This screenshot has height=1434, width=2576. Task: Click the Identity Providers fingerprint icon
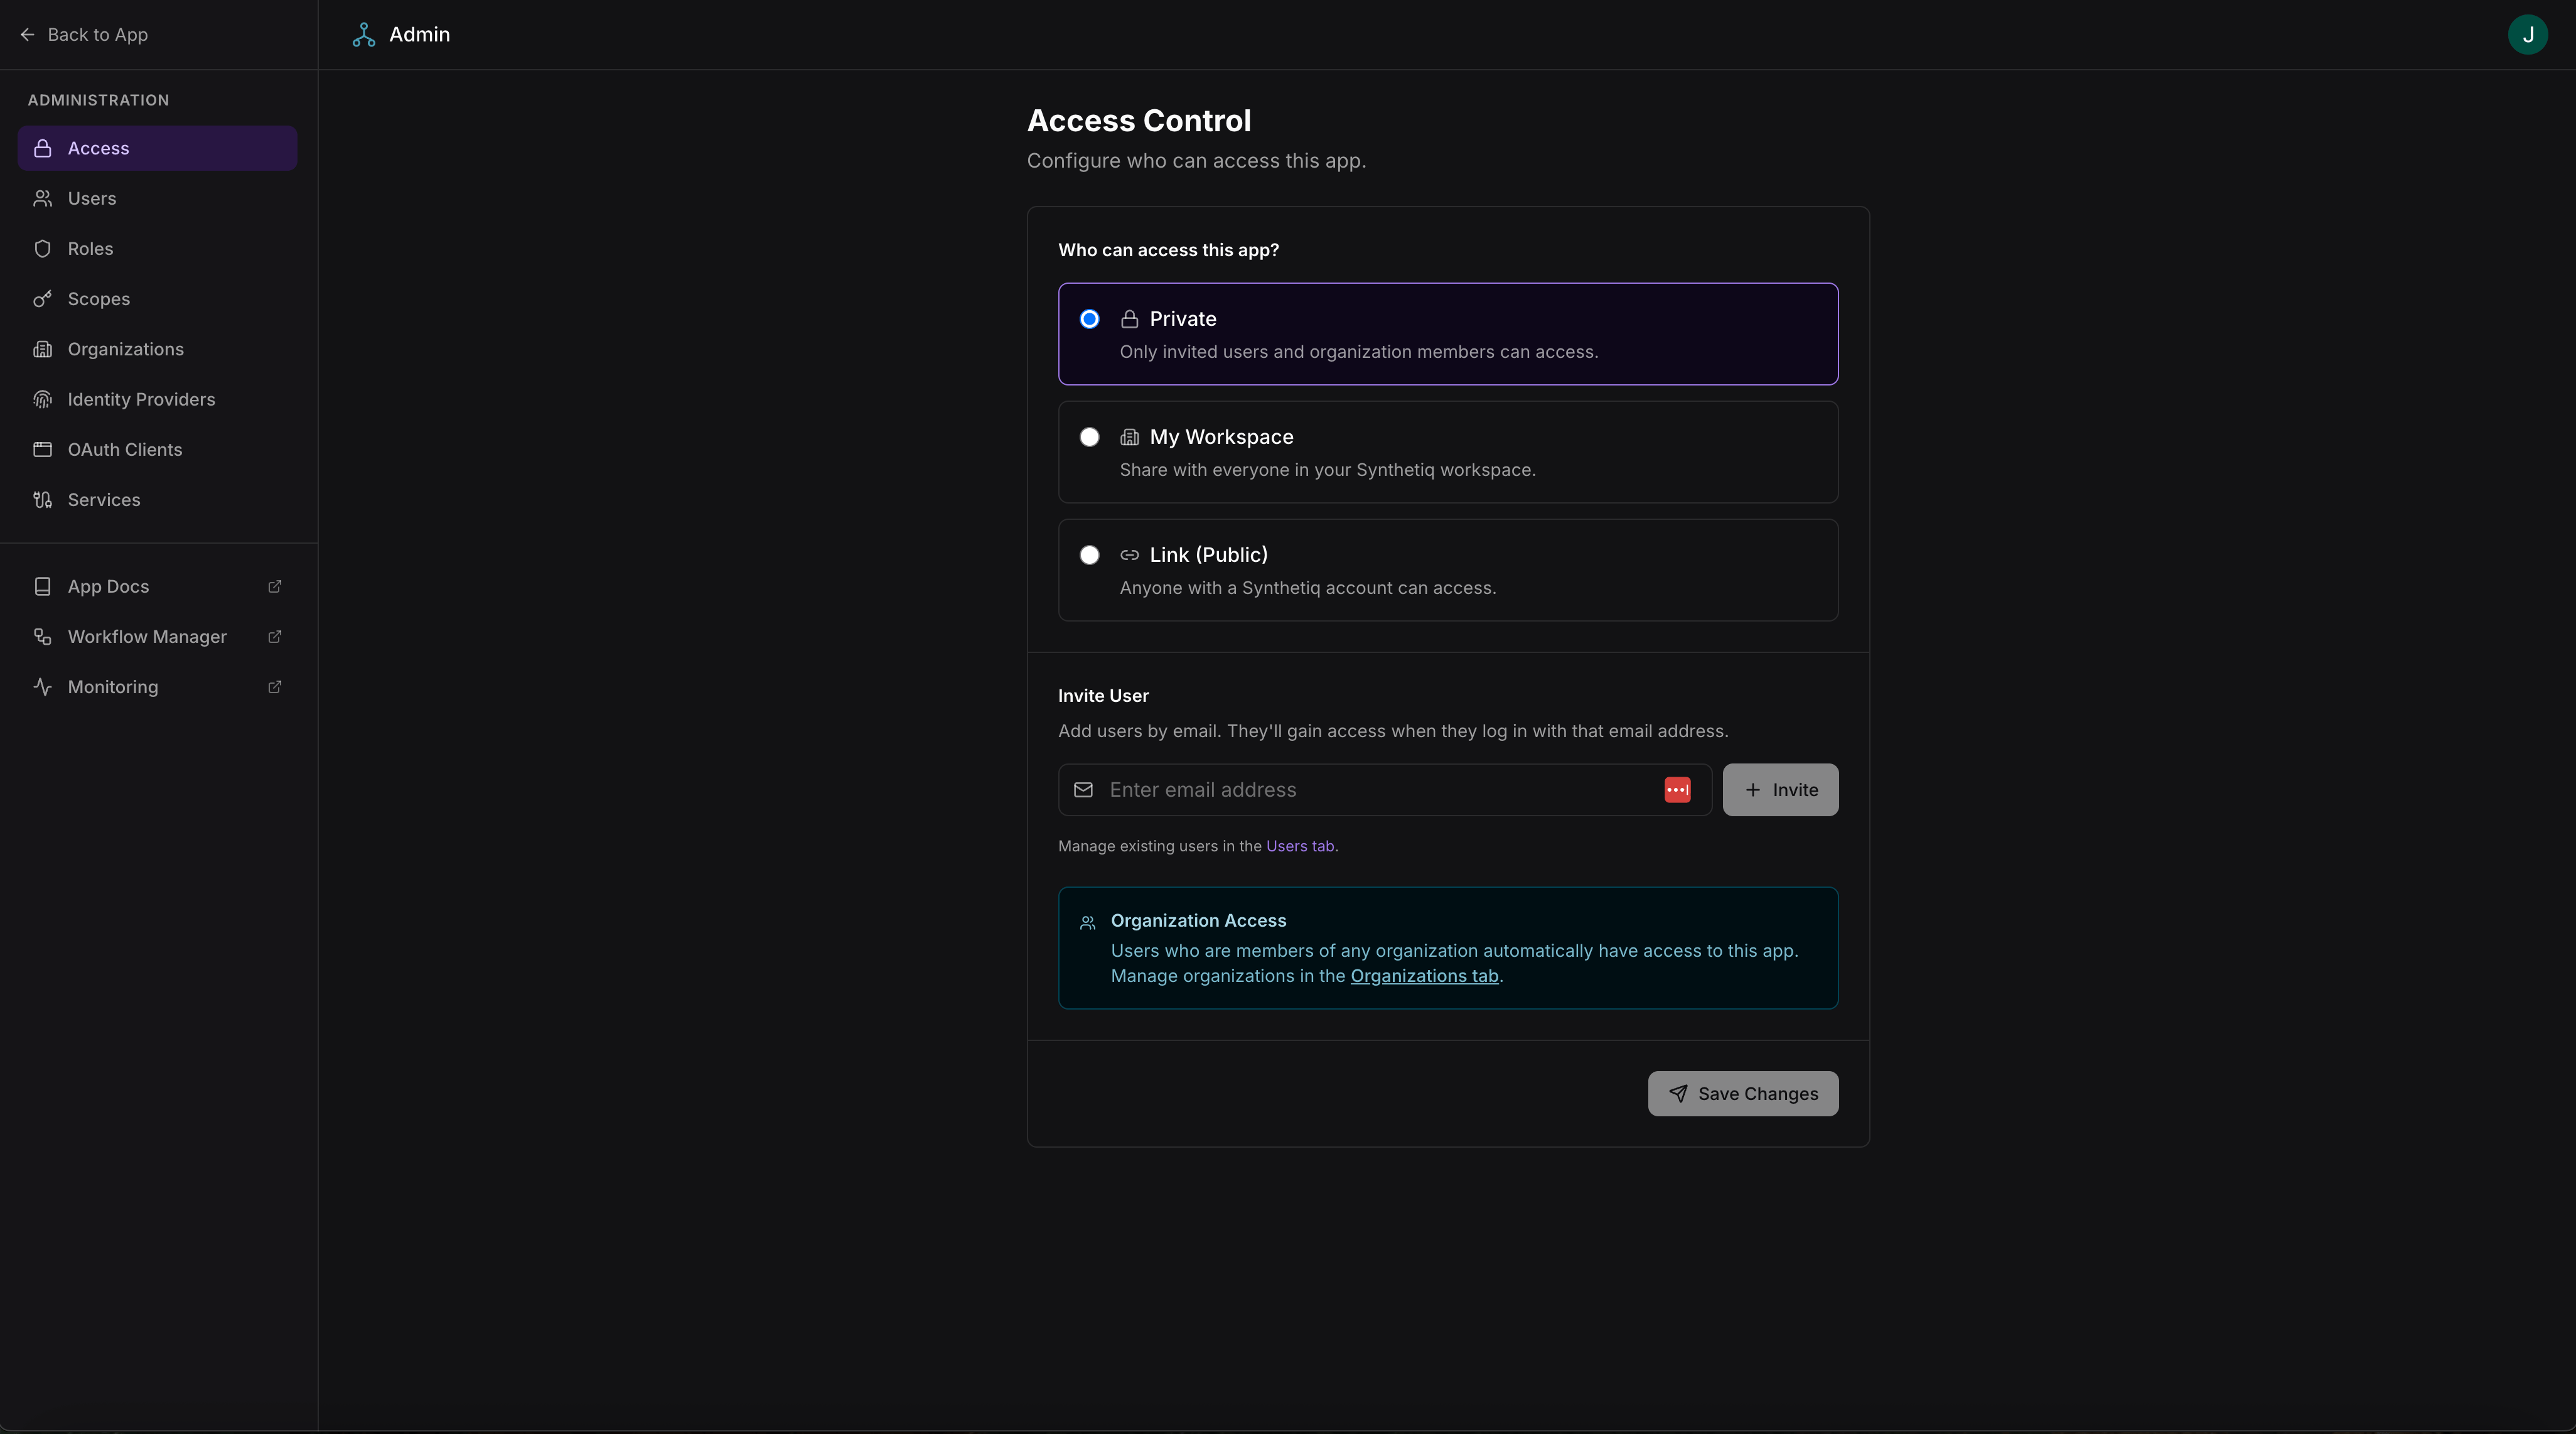pos(42,399)
